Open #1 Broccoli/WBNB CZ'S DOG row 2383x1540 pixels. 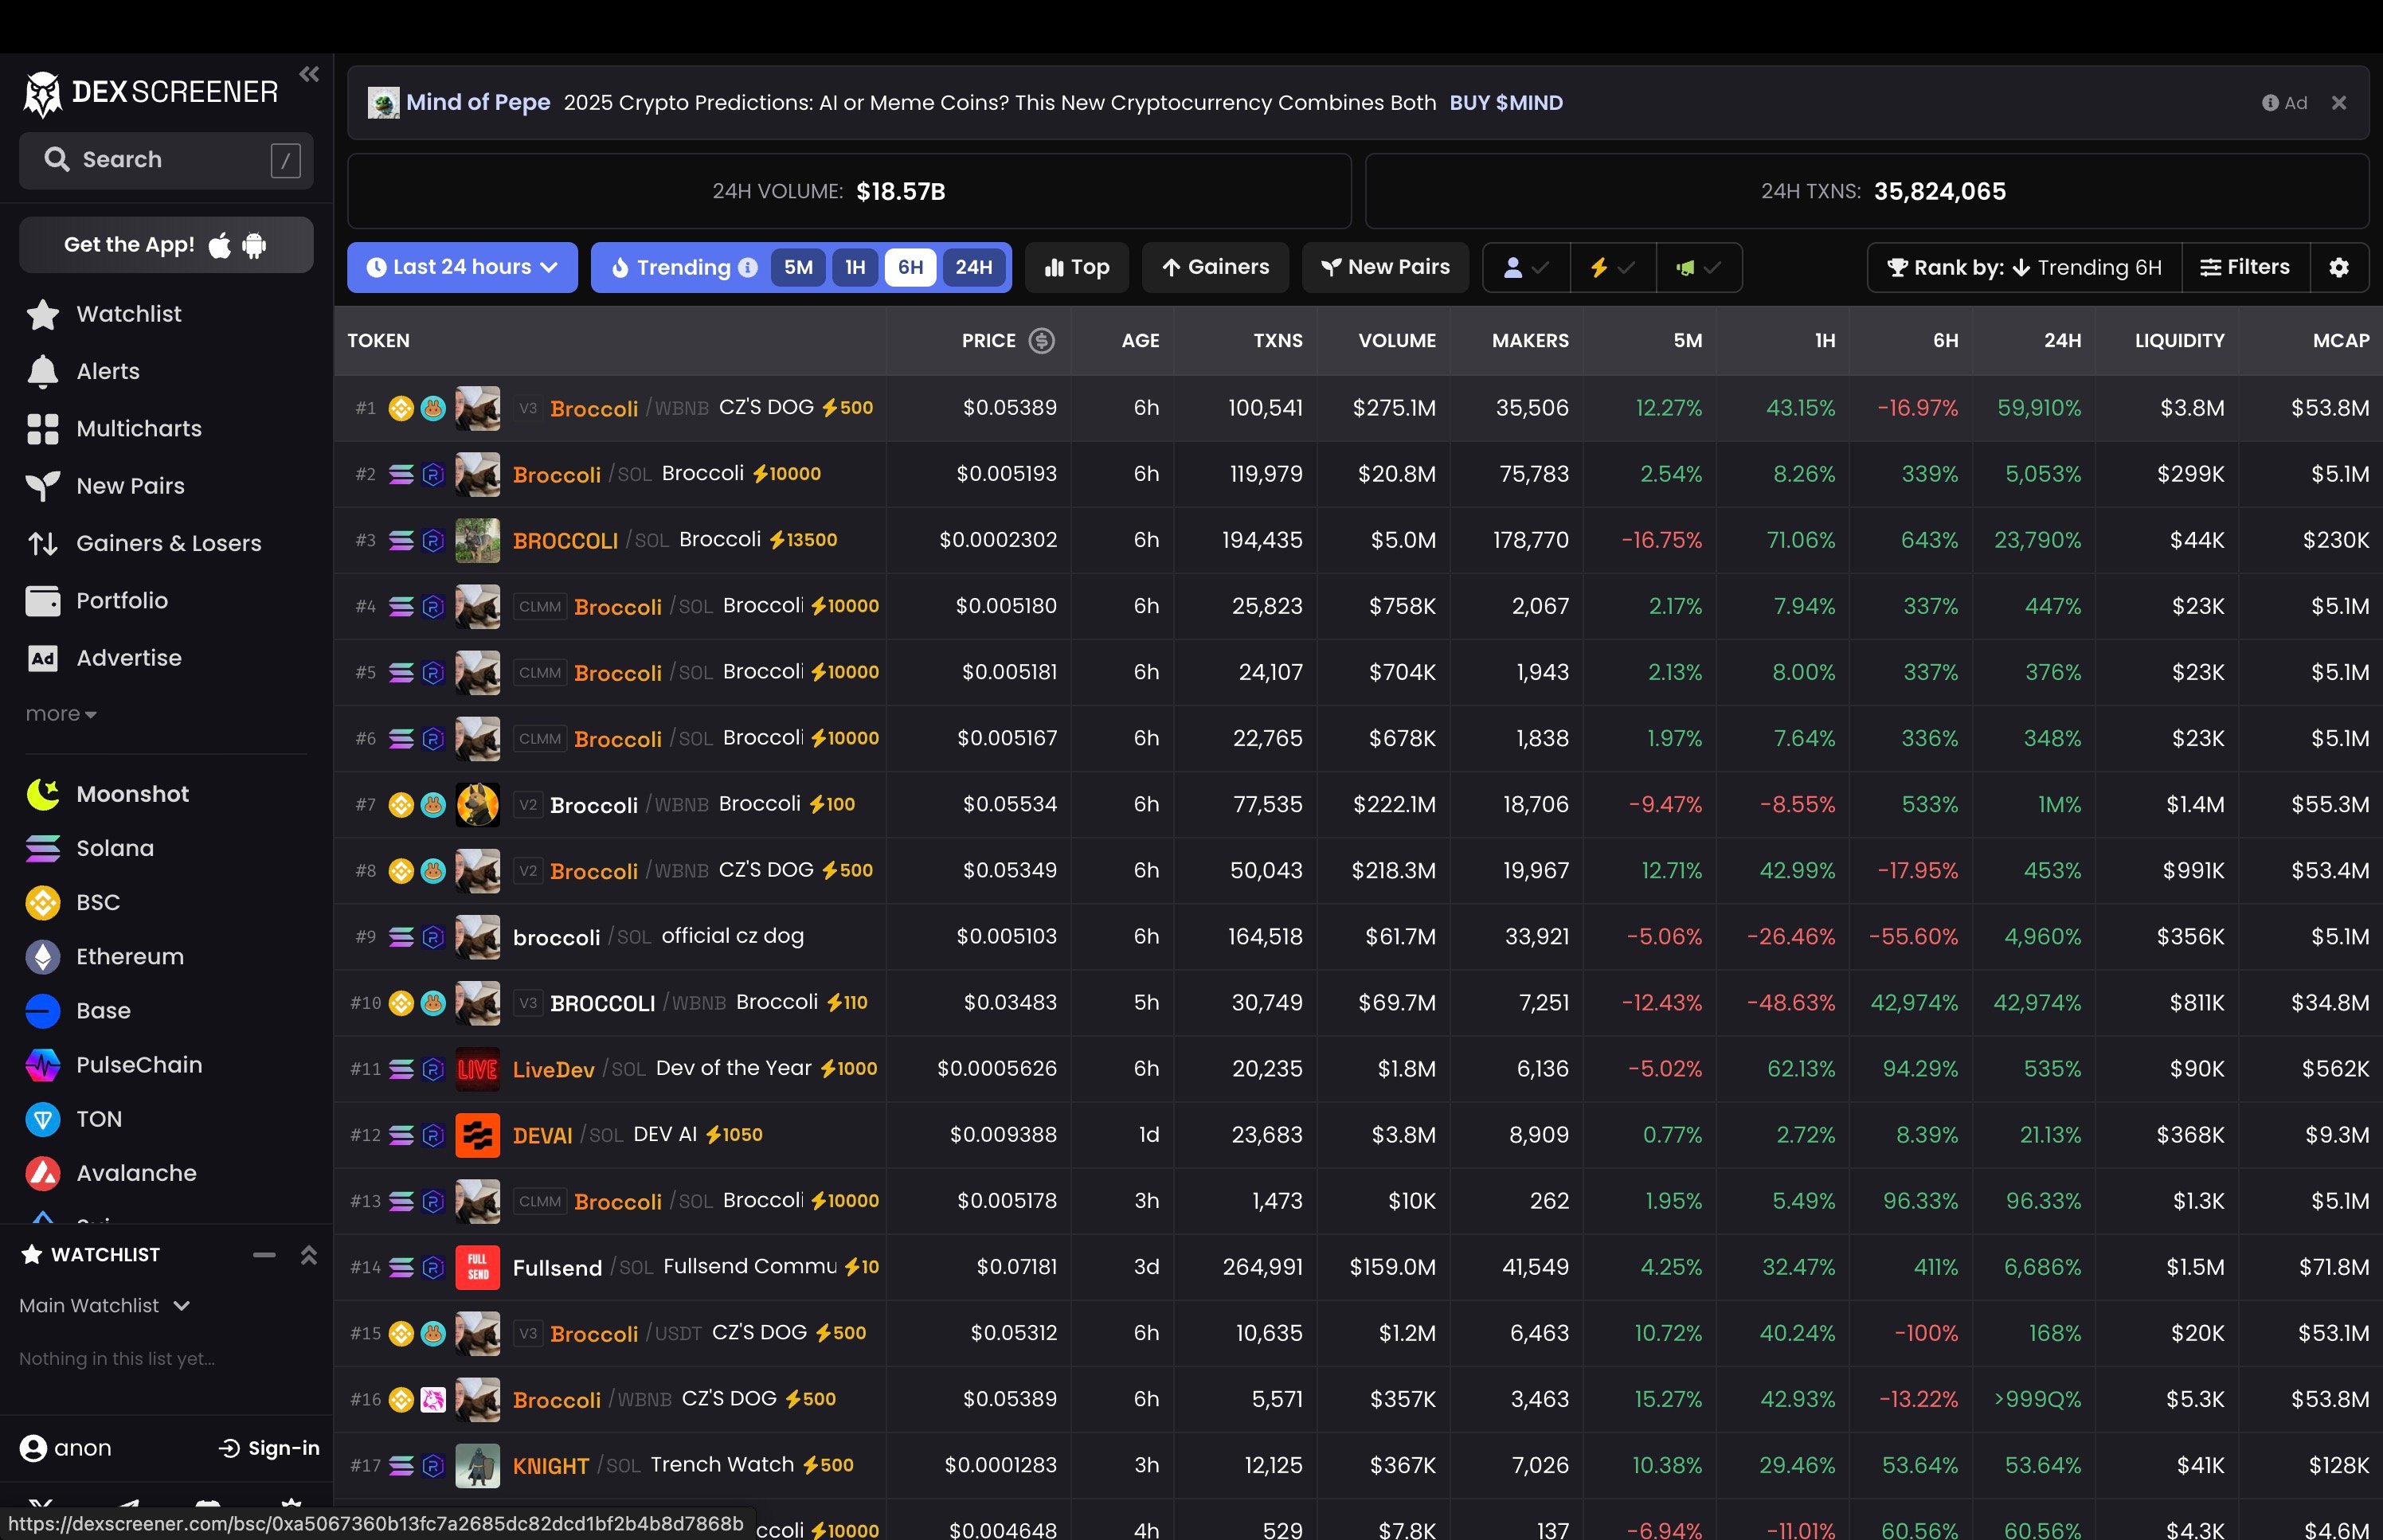pos(1358,408)
